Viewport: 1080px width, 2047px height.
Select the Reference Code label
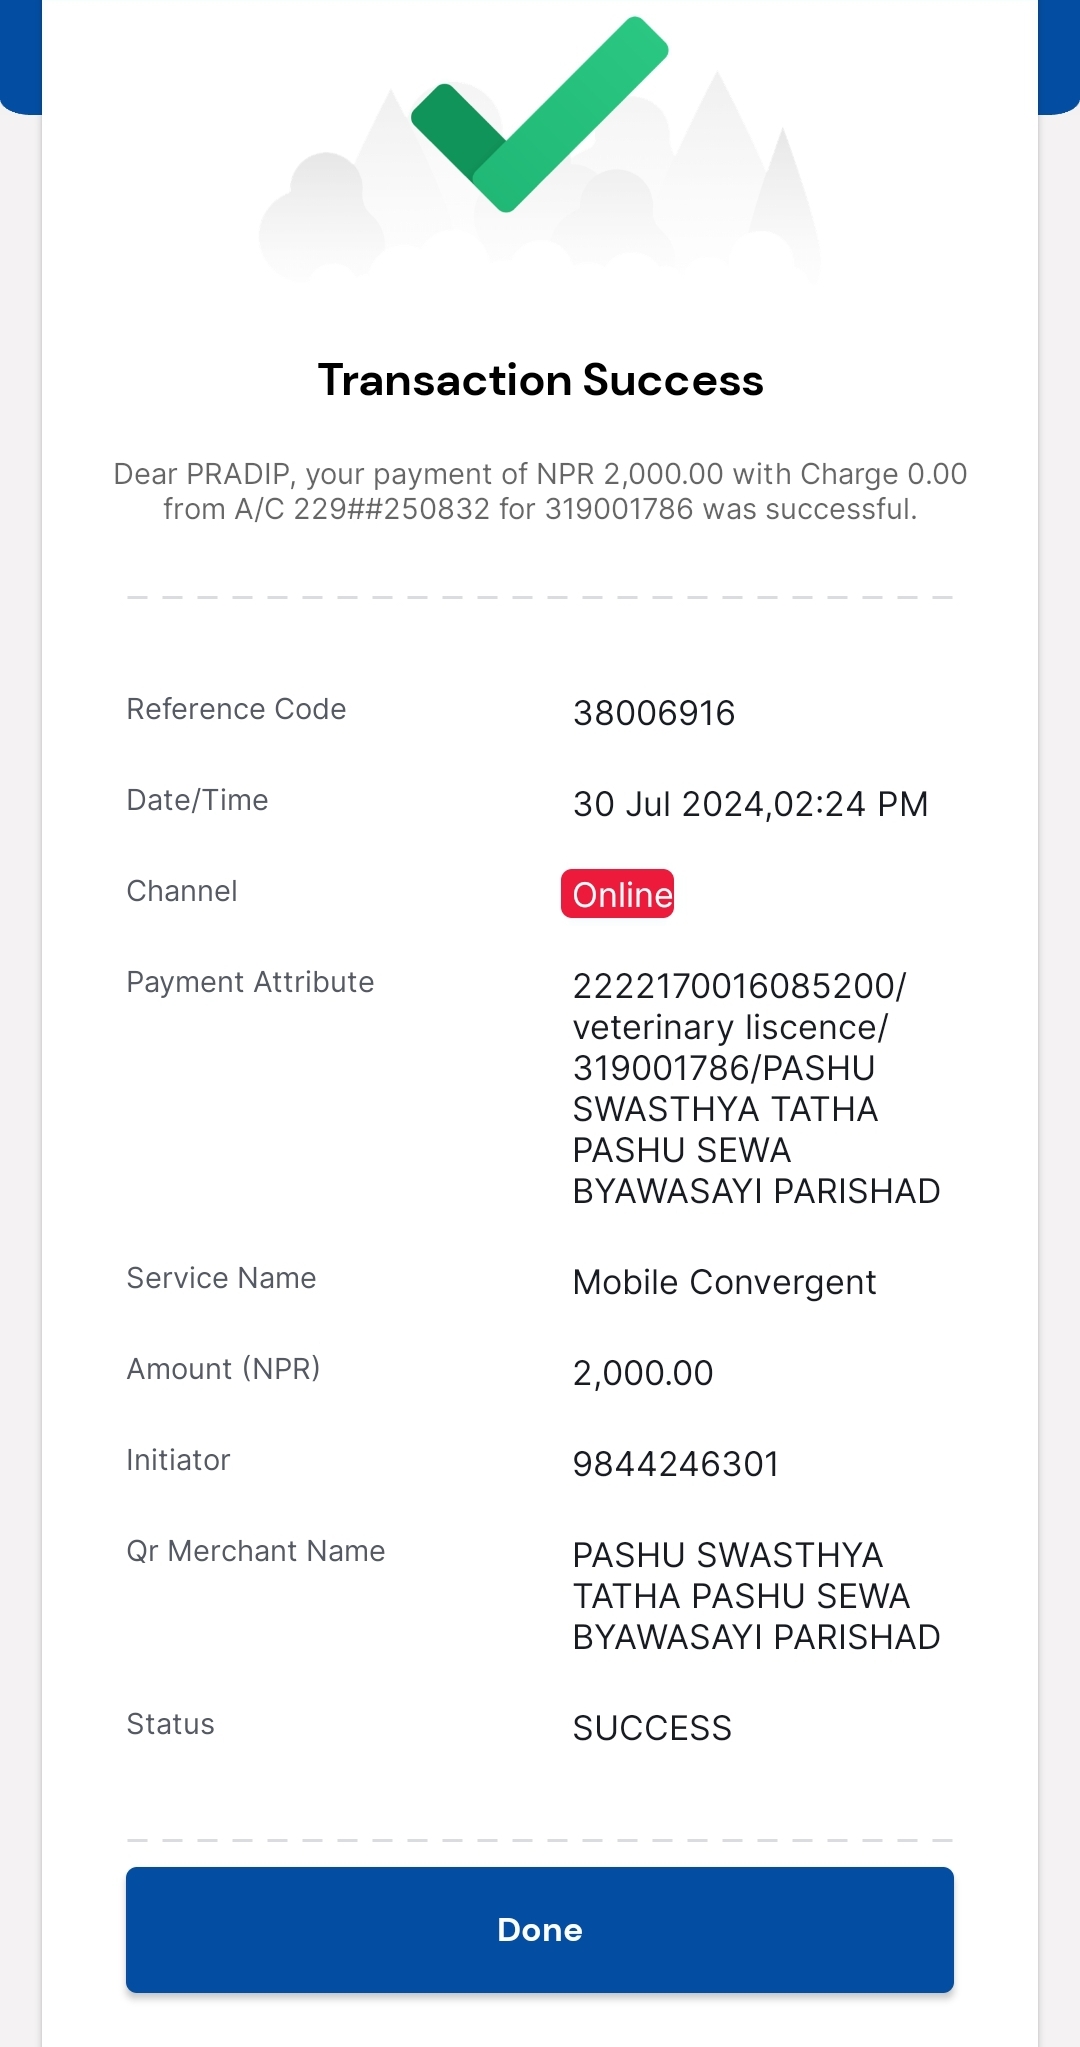tap(236, 709)
